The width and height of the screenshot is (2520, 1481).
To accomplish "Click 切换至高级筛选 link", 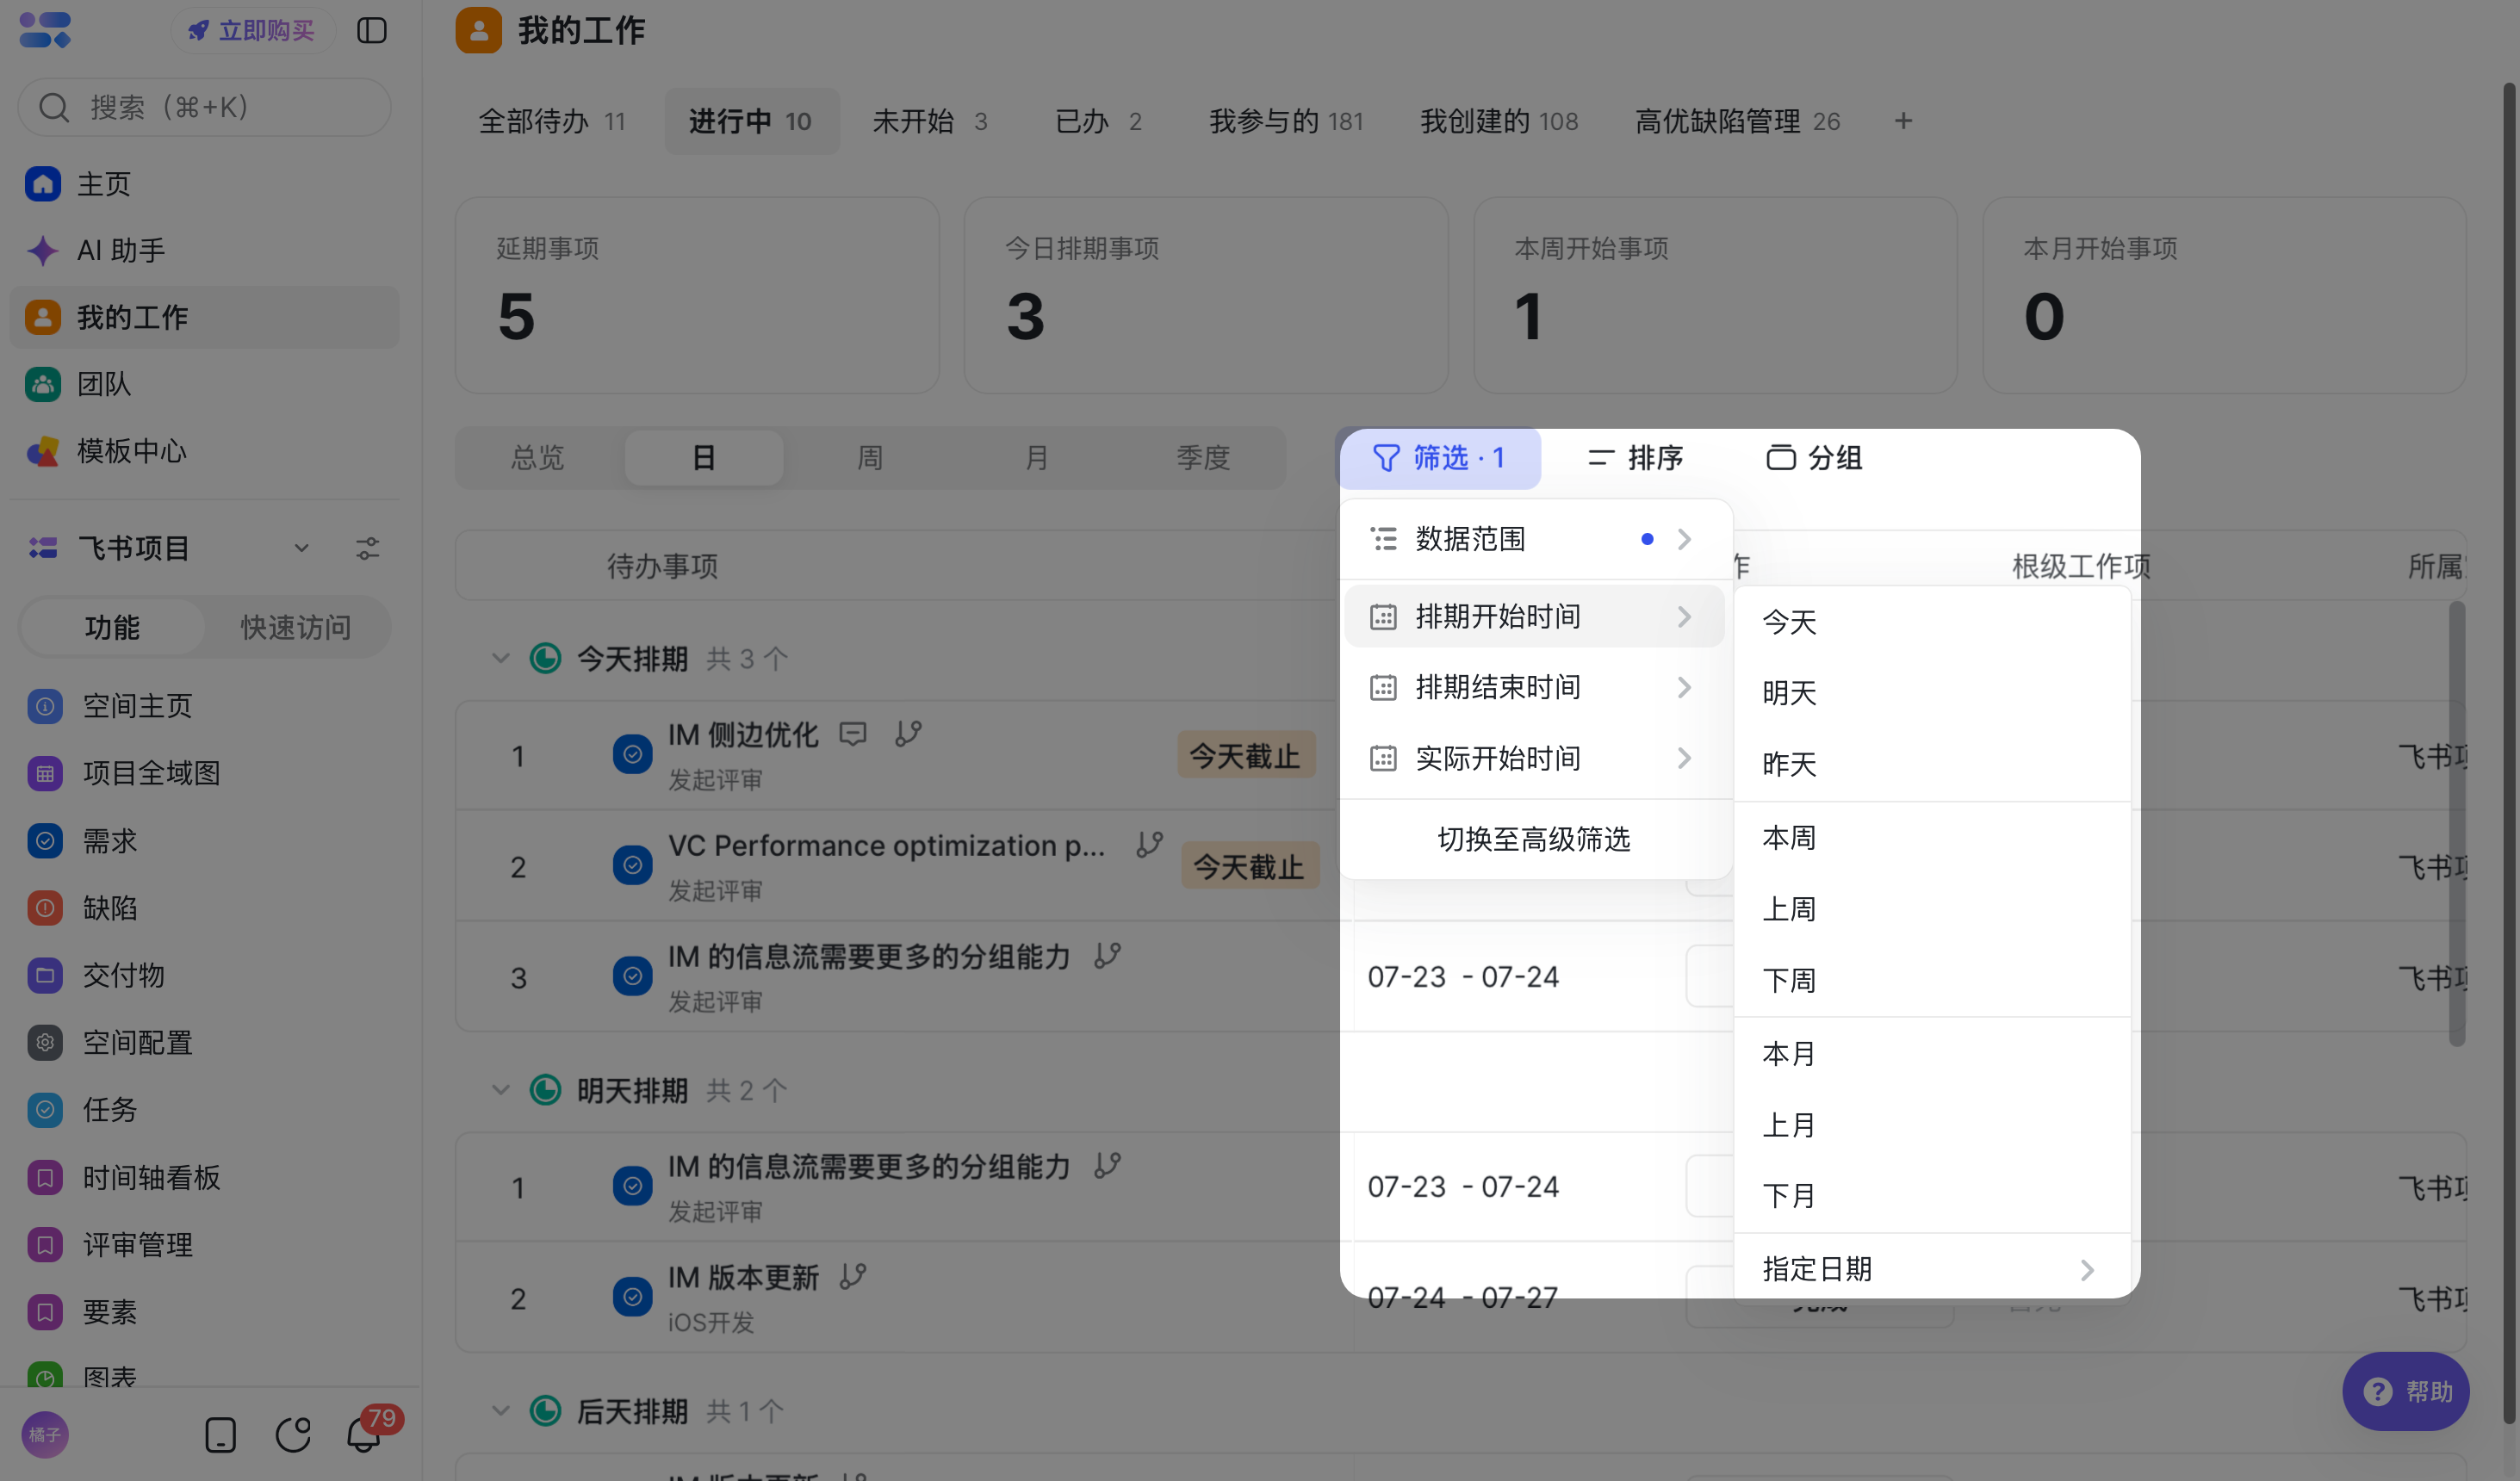I will click(x=1534, y=840).
